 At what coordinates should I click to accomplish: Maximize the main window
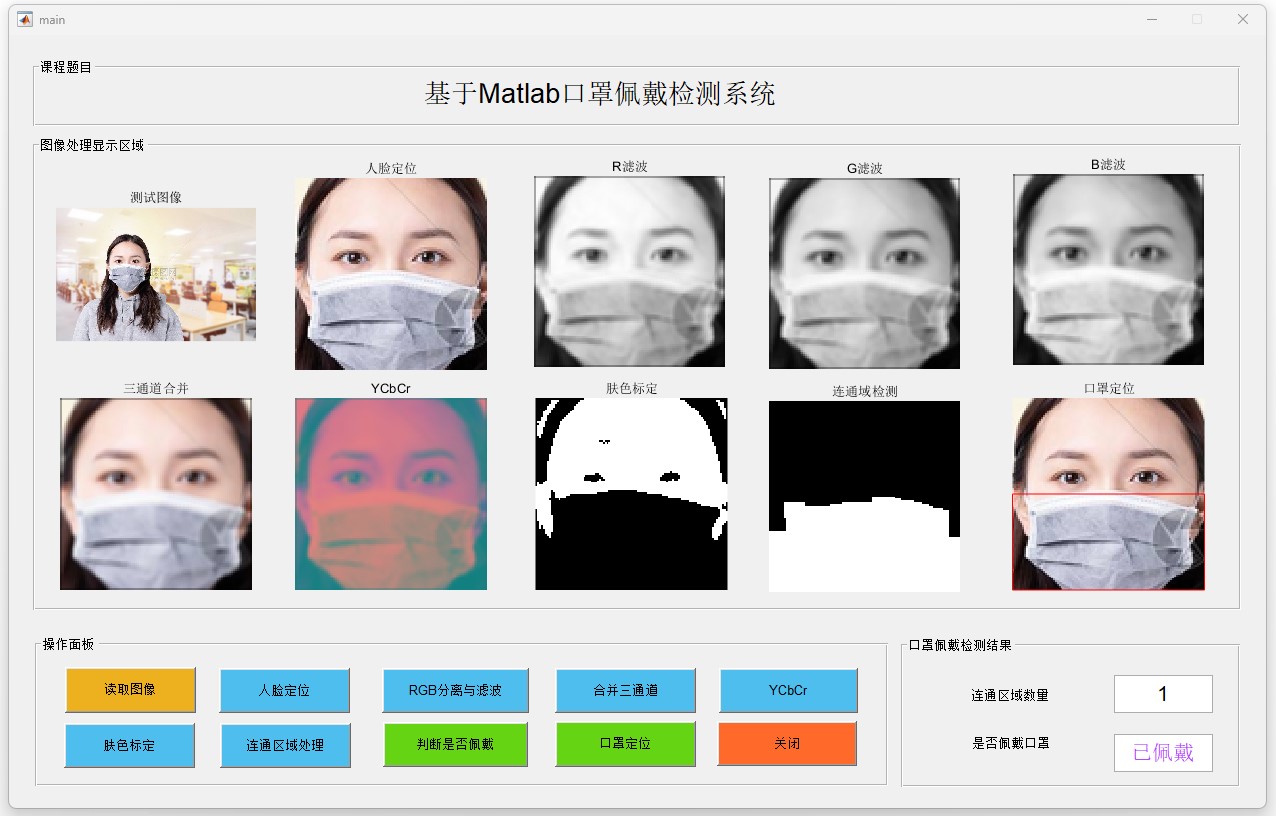click(1197, 19)
